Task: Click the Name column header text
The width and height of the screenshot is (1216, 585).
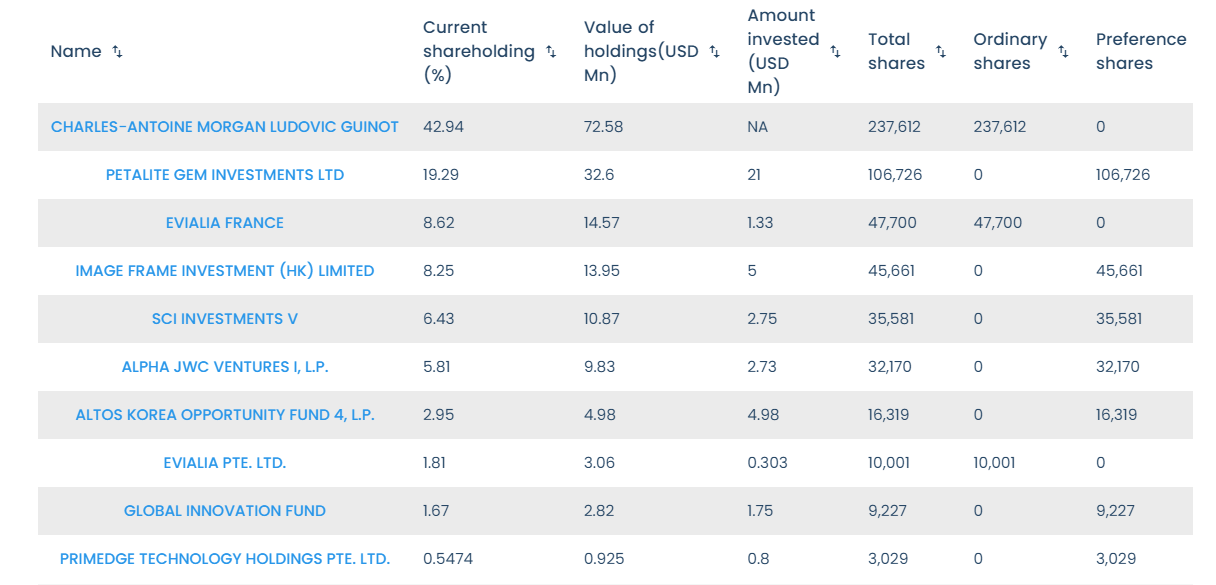Action: pyautogui.click(x=76, y=51)
